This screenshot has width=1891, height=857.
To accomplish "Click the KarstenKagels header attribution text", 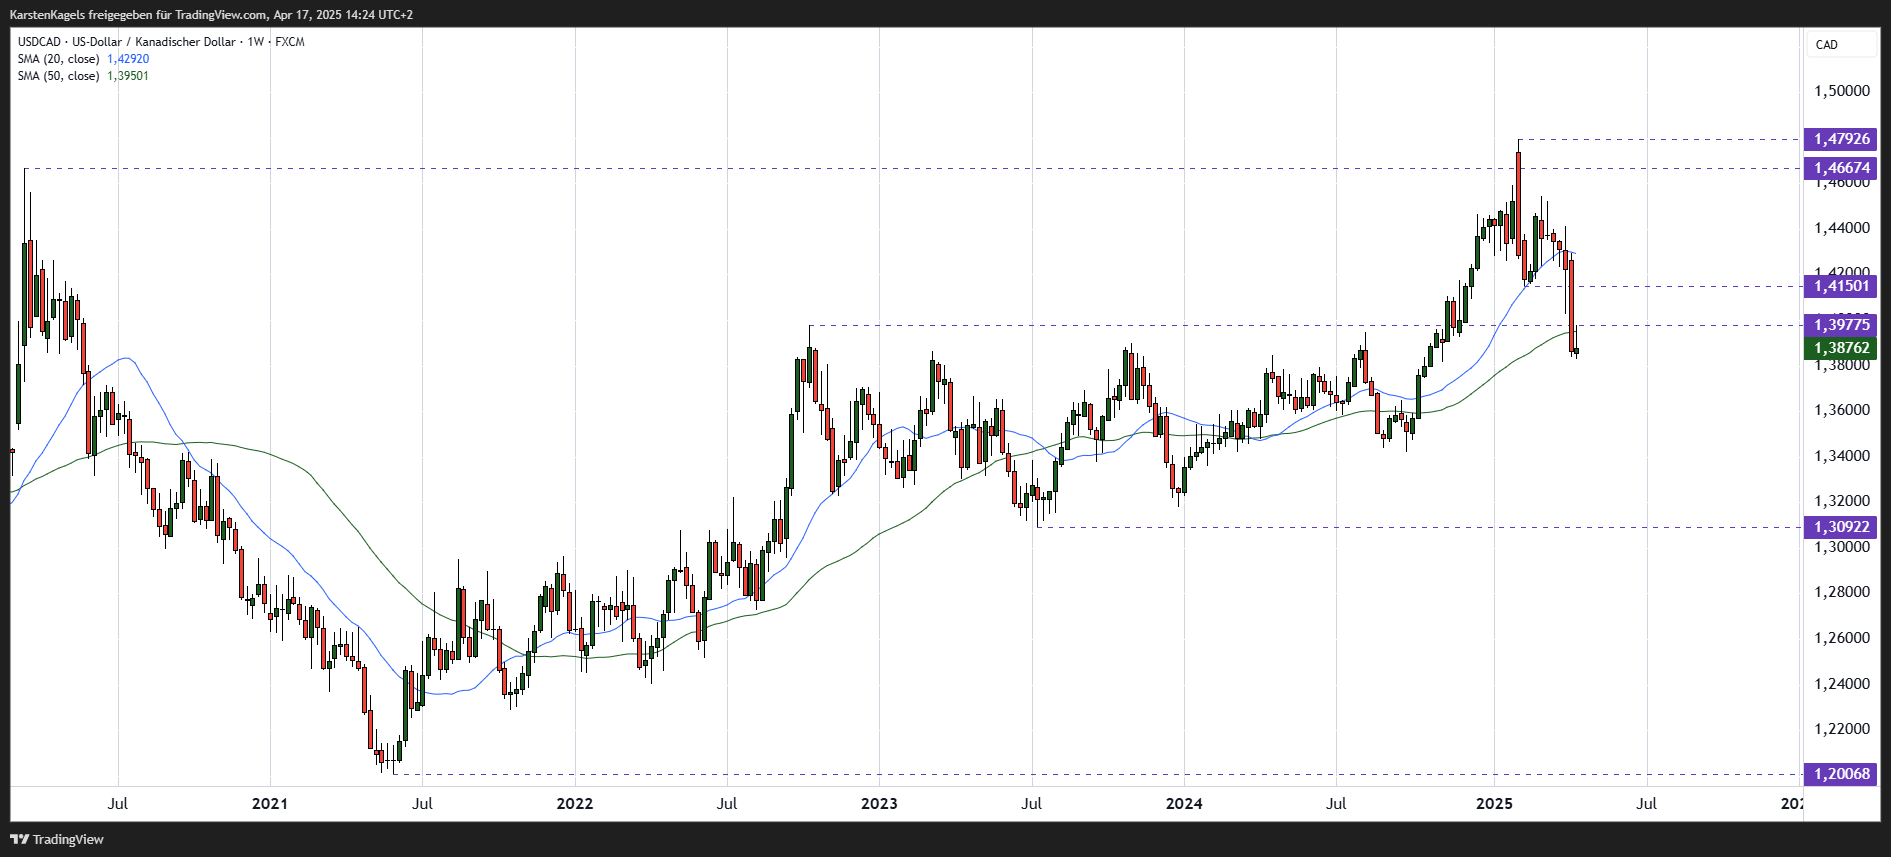I will 211,15.
